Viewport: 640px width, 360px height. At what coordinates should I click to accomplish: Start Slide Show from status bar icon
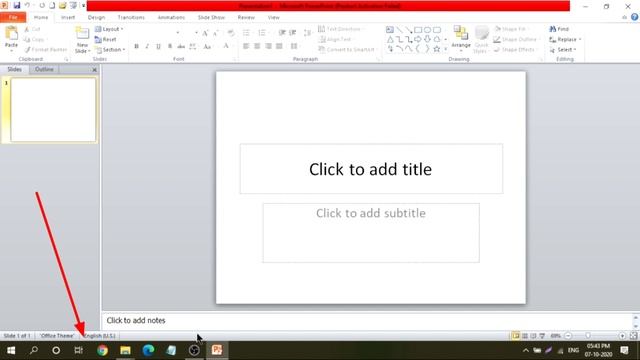[x=542, y=336]
